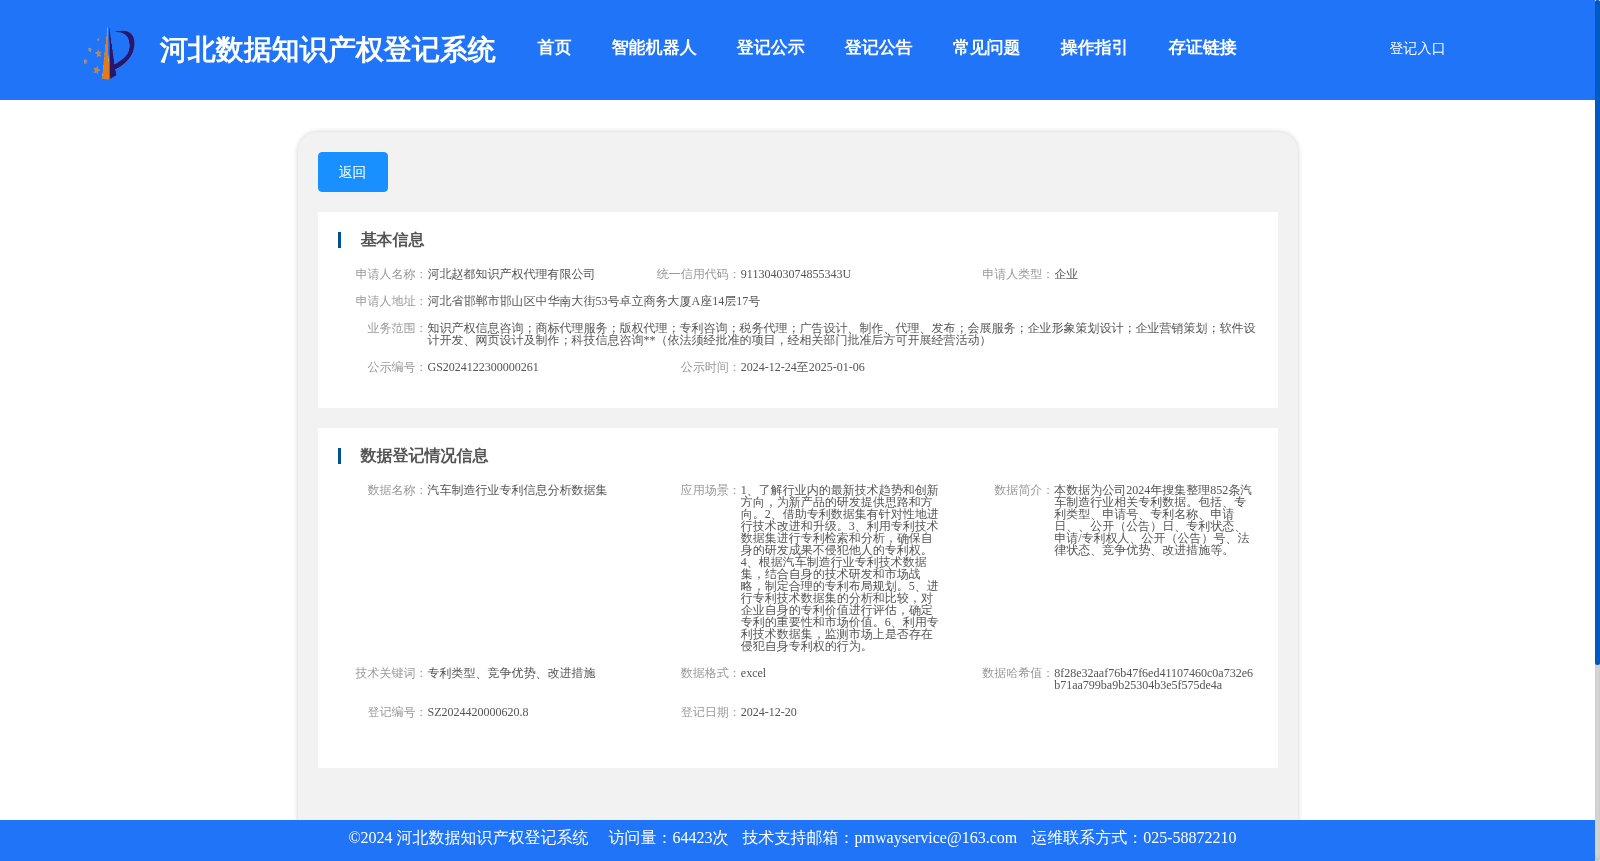The width and height of the screenshot is (1600, 861).
Task: Click the ©2024 copyright footer text
Action: [468, 838]
